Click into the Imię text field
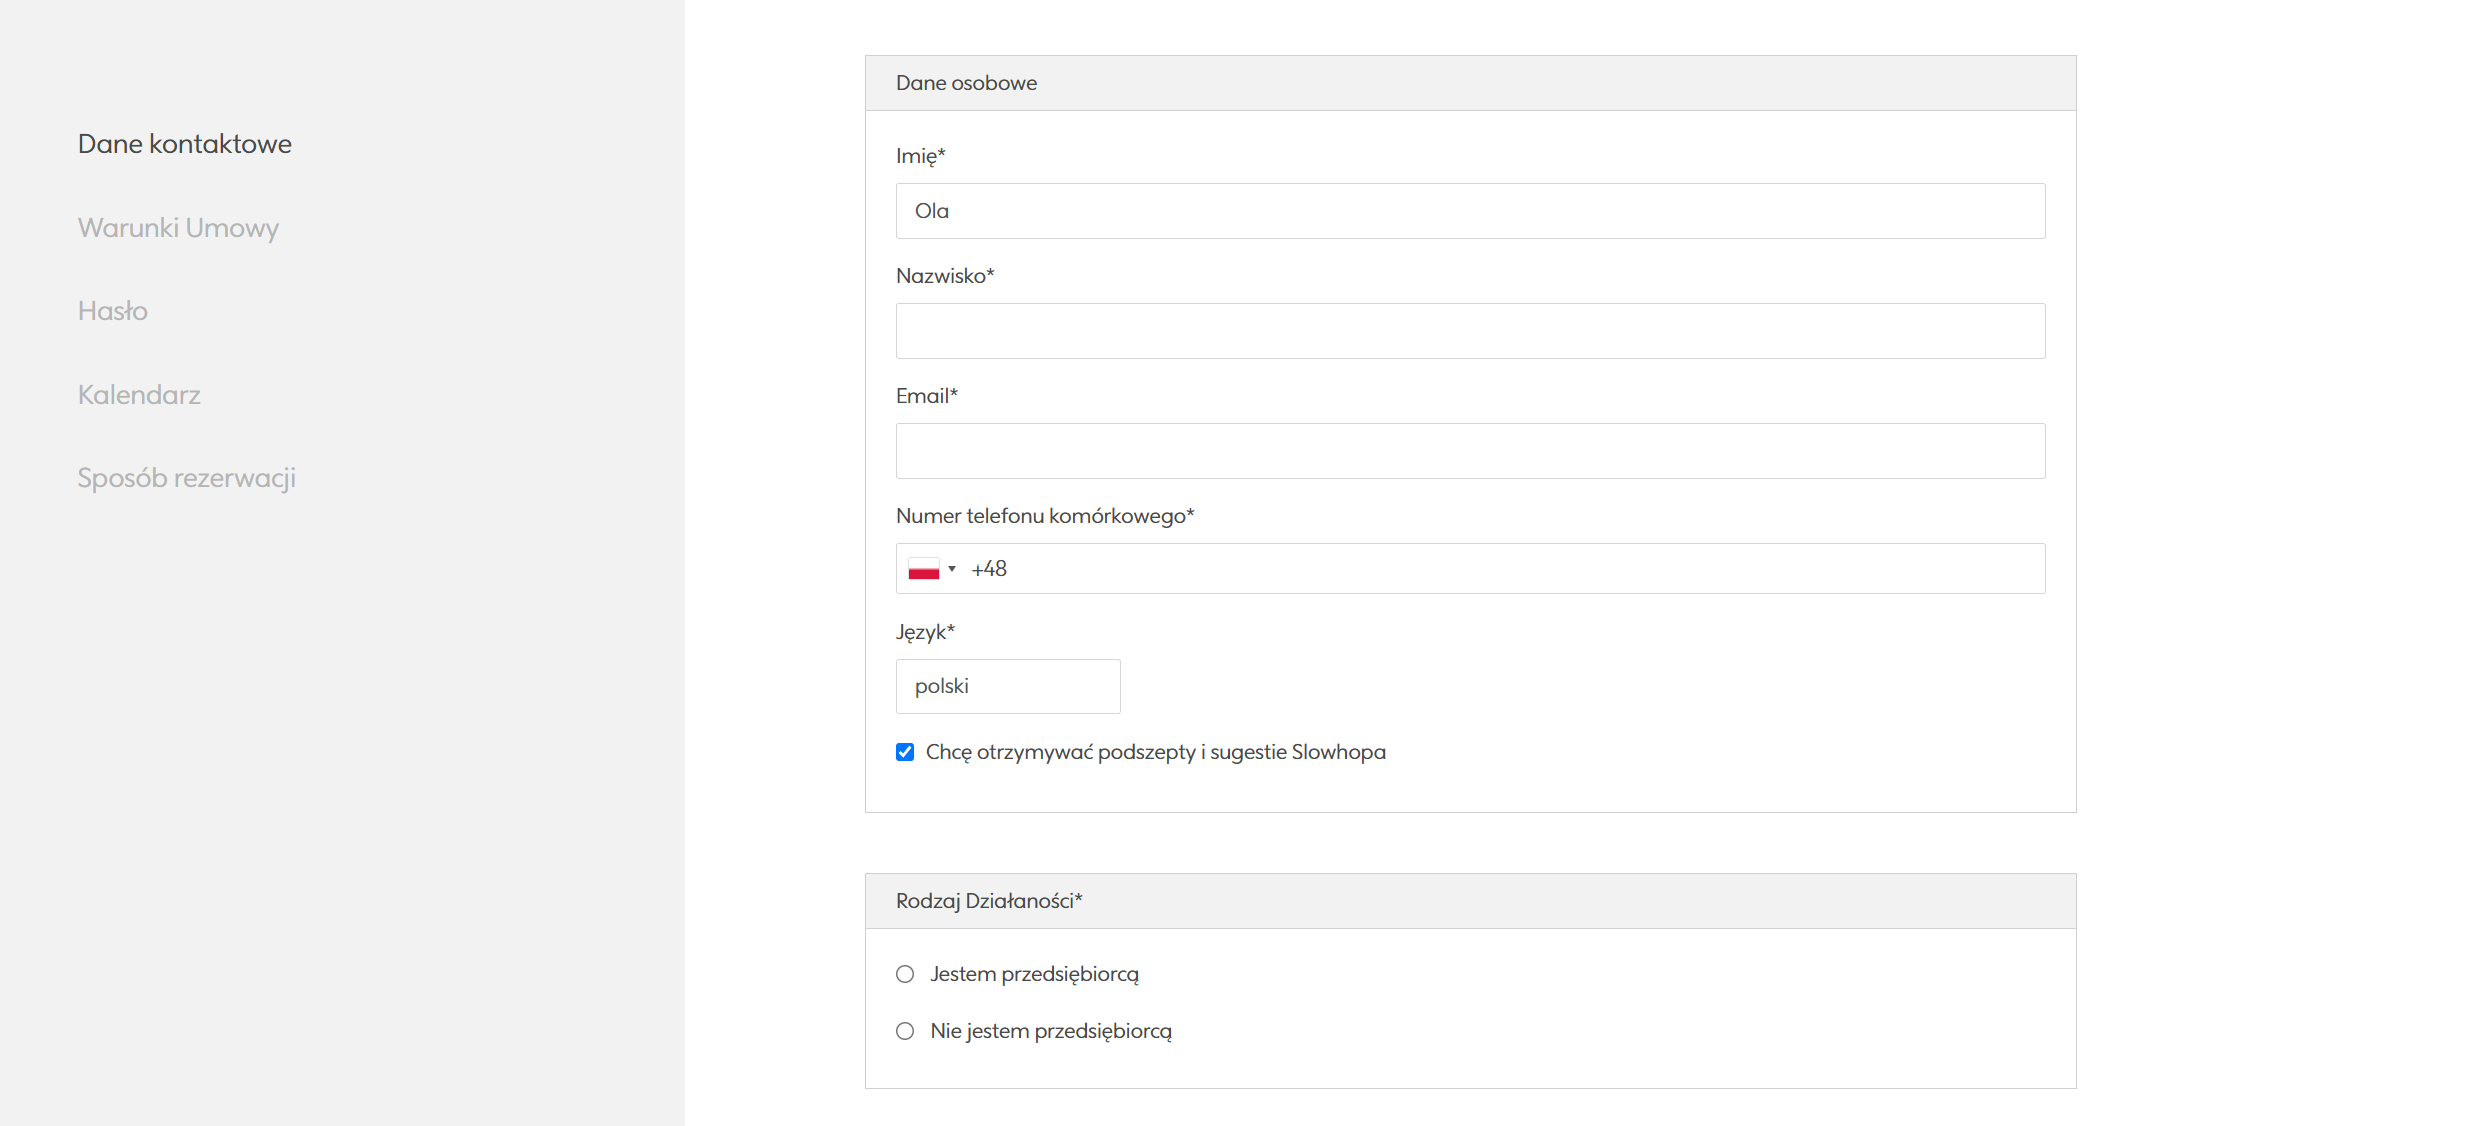 (x=1470, y=211)
